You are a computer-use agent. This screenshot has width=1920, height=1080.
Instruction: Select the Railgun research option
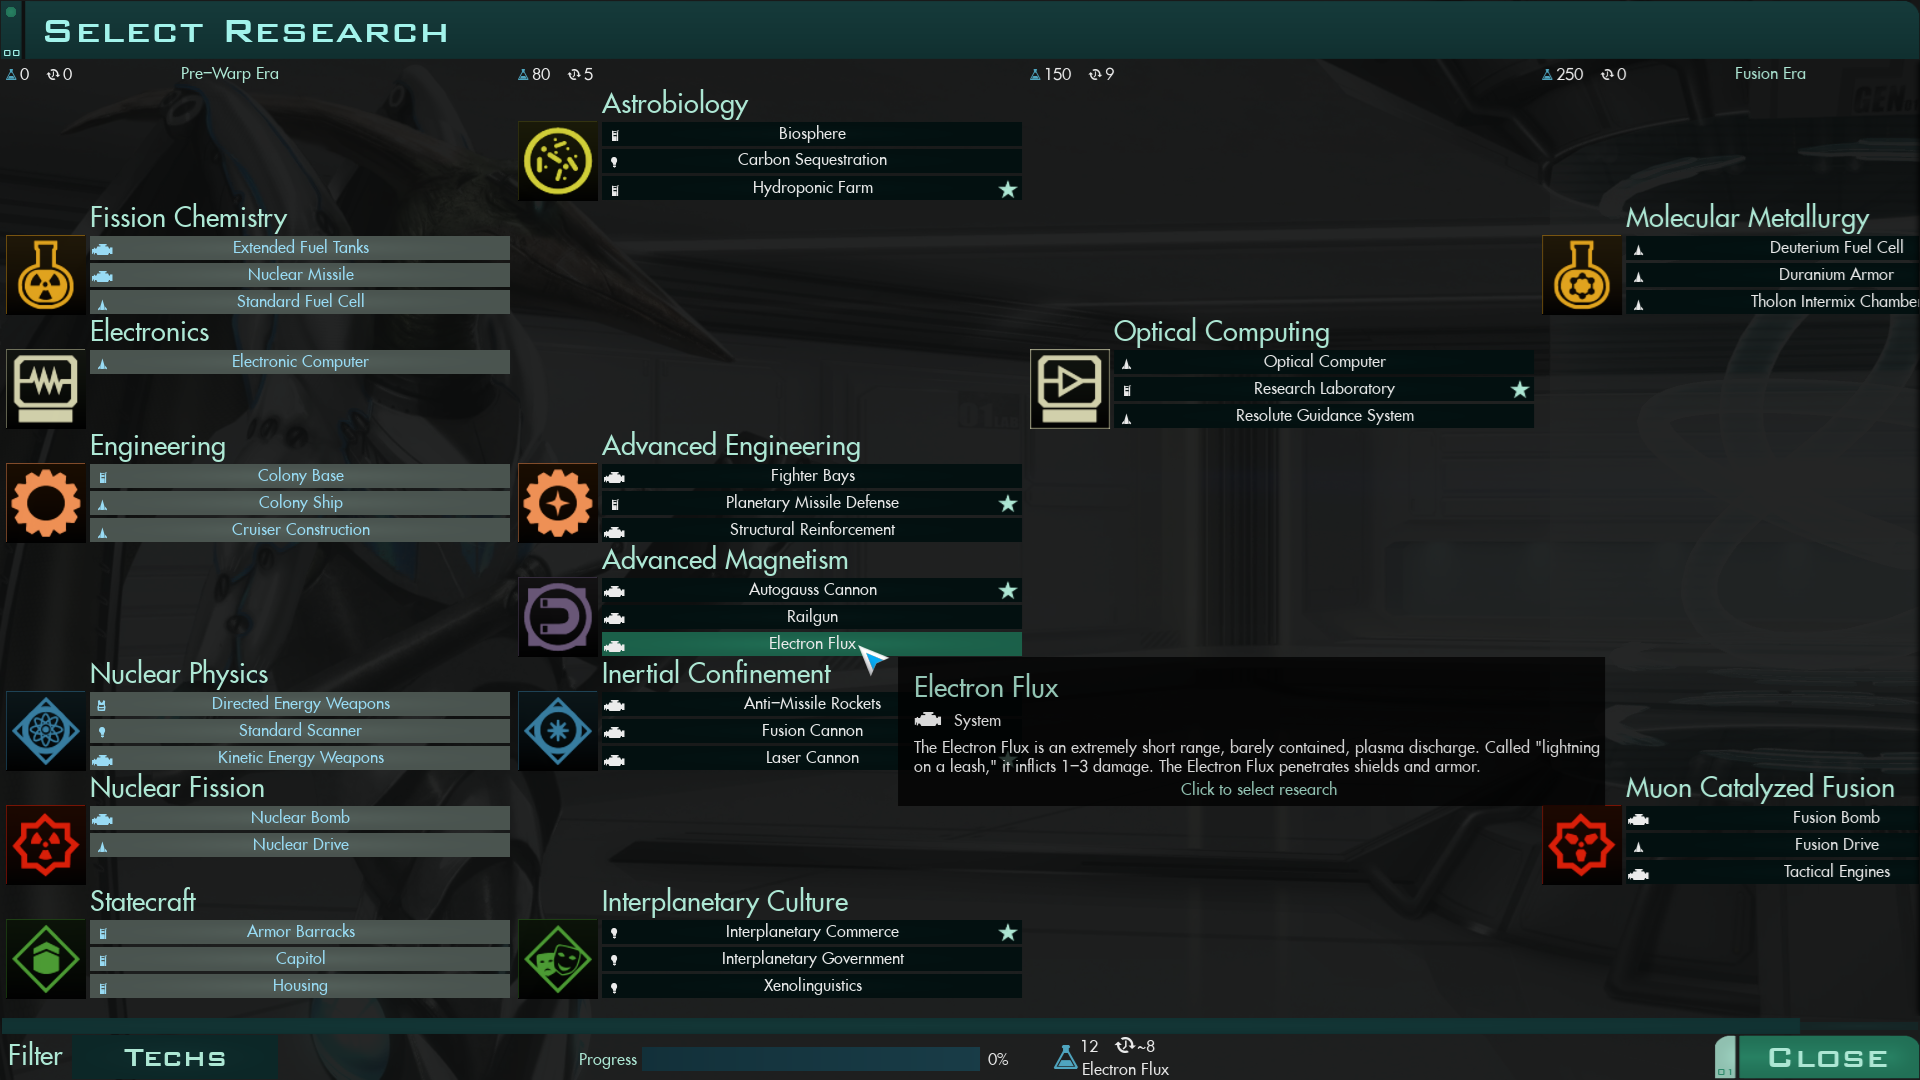[812, 617]
